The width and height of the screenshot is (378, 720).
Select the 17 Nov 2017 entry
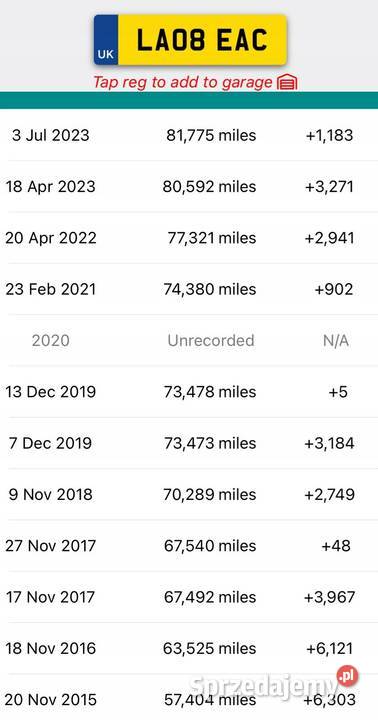pos(189,597)
